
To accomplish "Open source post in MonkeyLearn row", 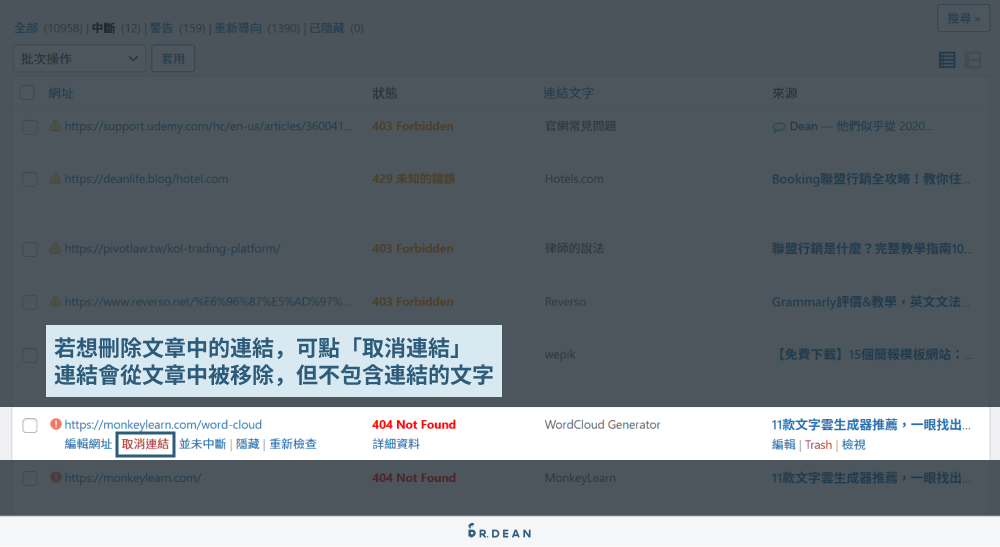I will click(x=871, y=478).
